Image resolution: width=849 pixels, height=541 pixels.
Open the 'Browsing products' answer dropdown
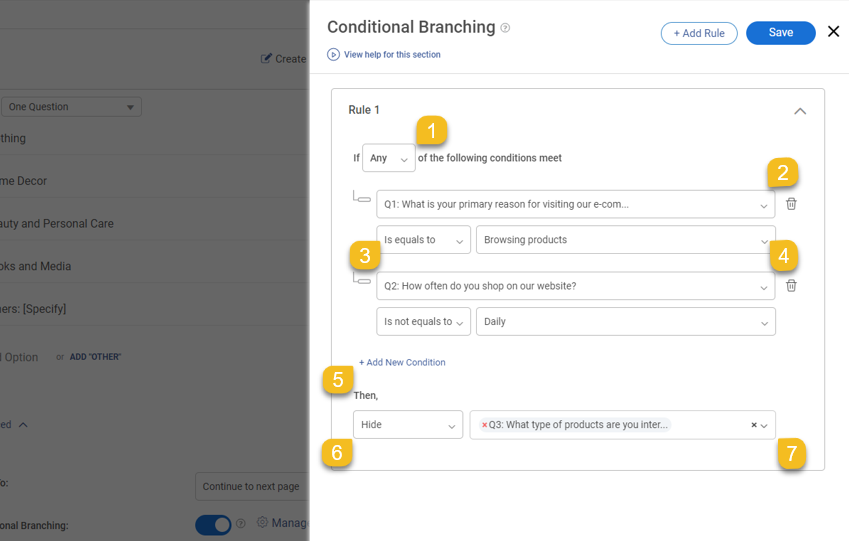(625, 240)
